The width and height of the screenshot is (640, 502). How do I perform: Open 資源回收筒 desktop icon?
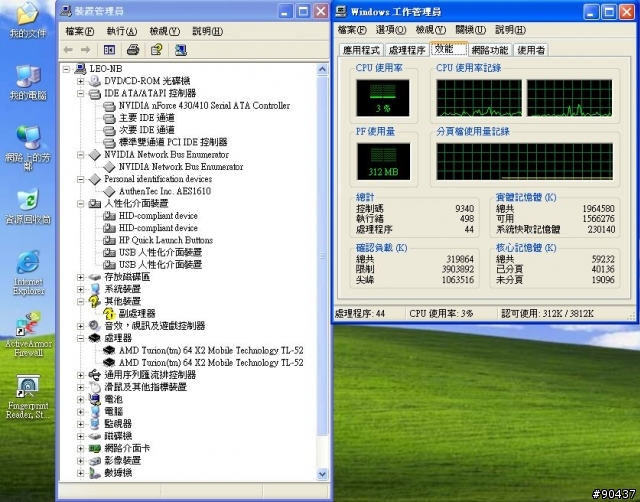point(28,206)
